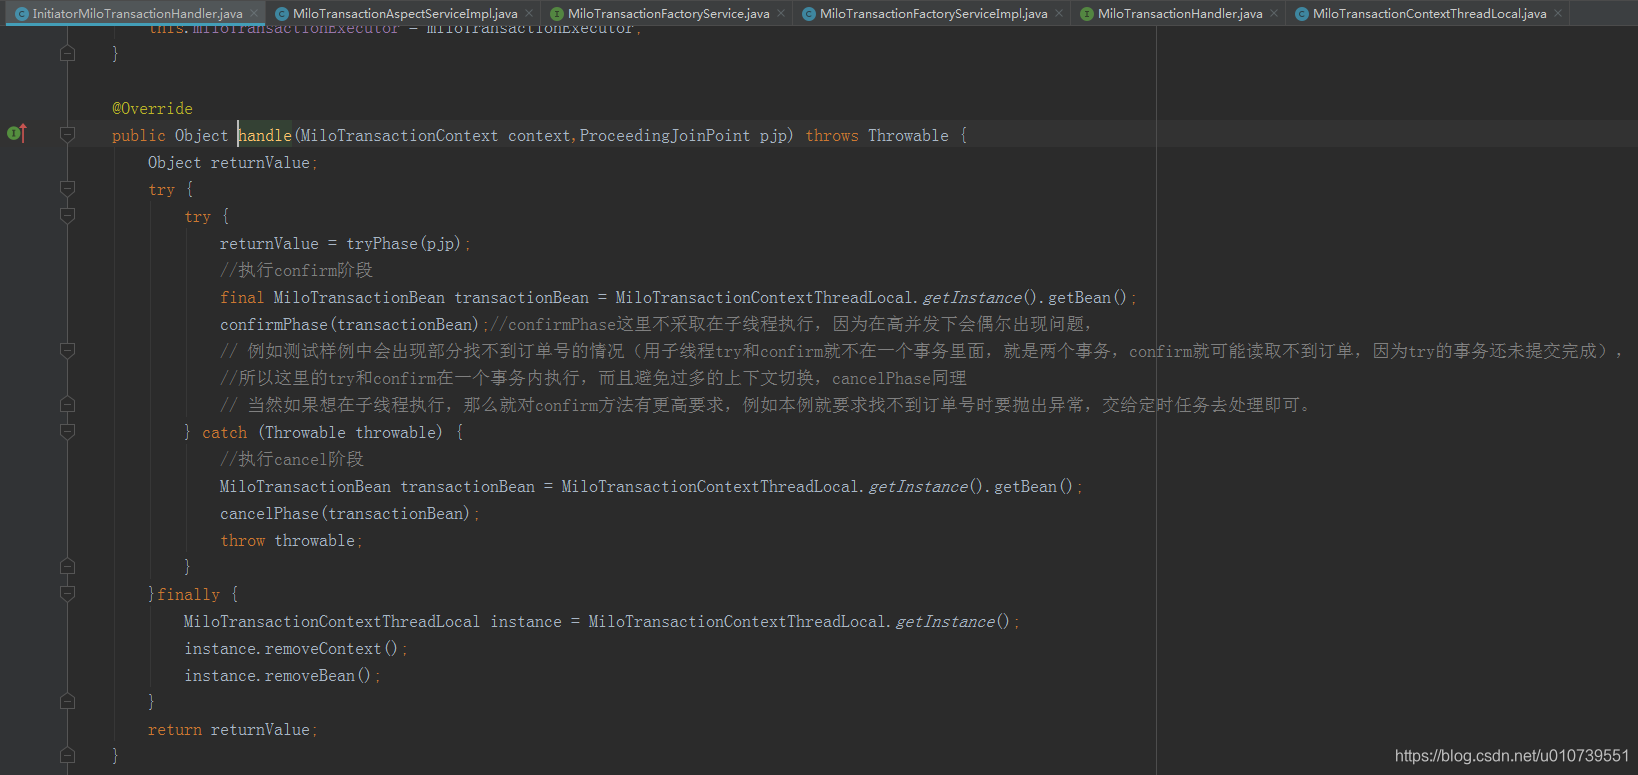
Task: Click the MiloTransactionContextThreadLocal.java tab class icon
Action: point(1302,14)
